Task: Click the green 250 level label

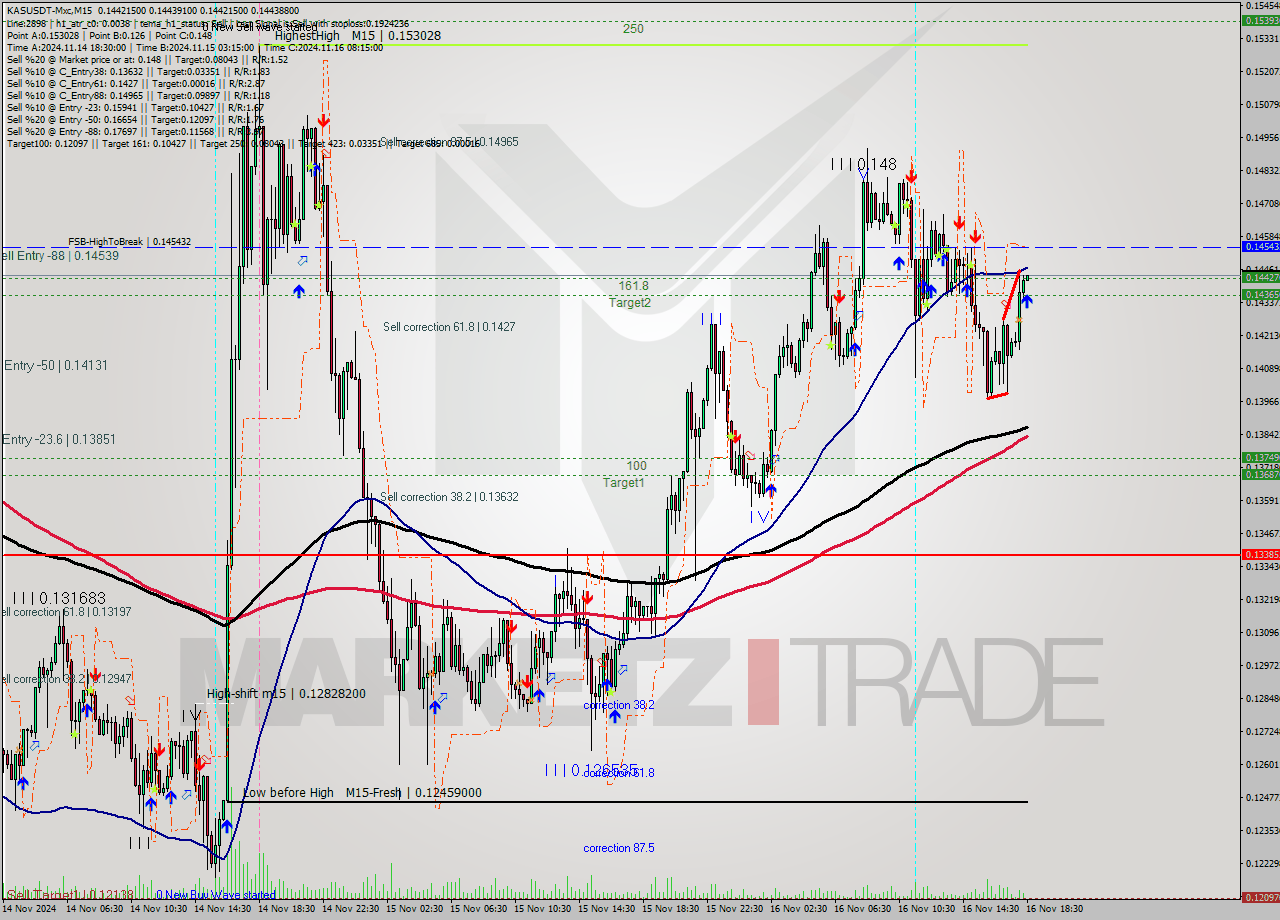Action: click(633, 29)
